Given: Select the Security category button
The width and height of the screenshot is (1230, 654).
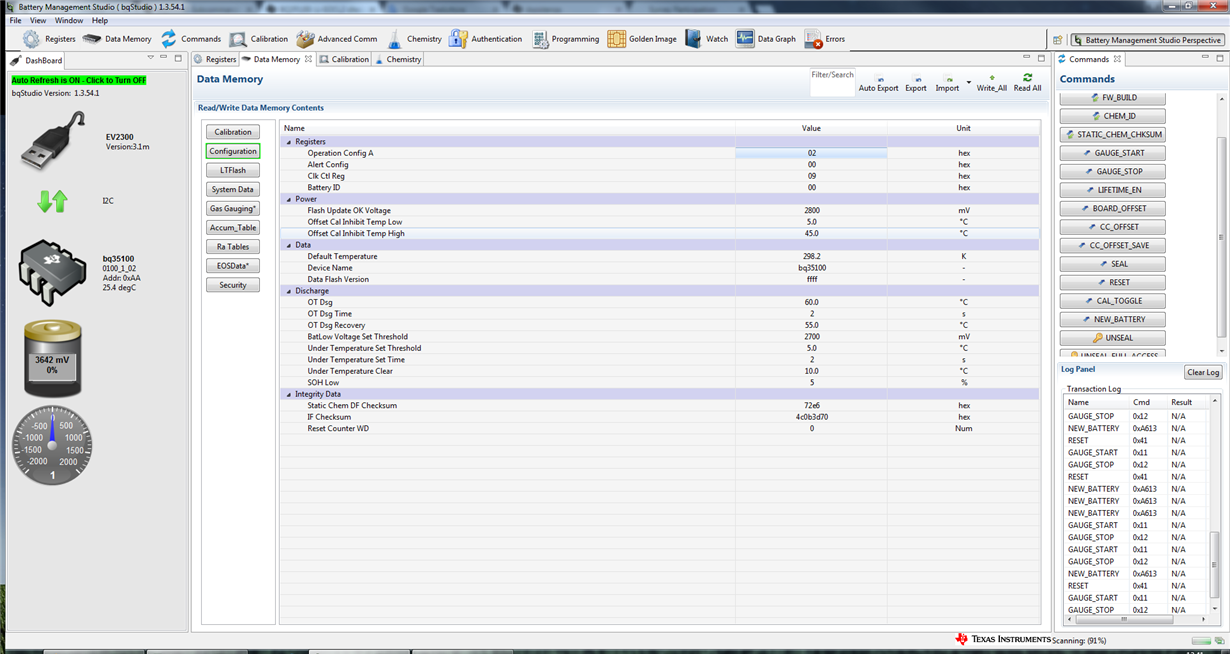Looking at the screenshot, I should pos(233,285).
